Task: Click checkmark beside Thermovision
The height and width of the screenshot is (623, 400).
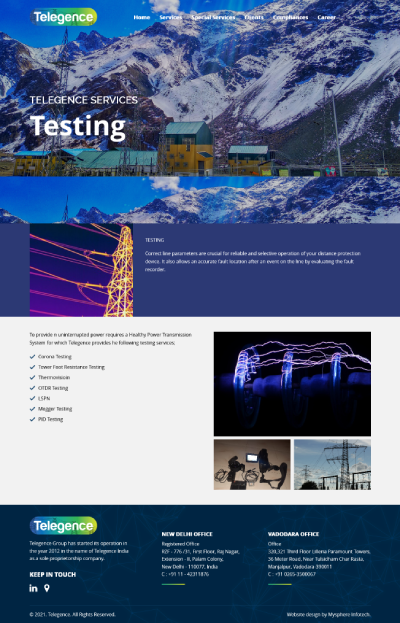Action: 33,377
